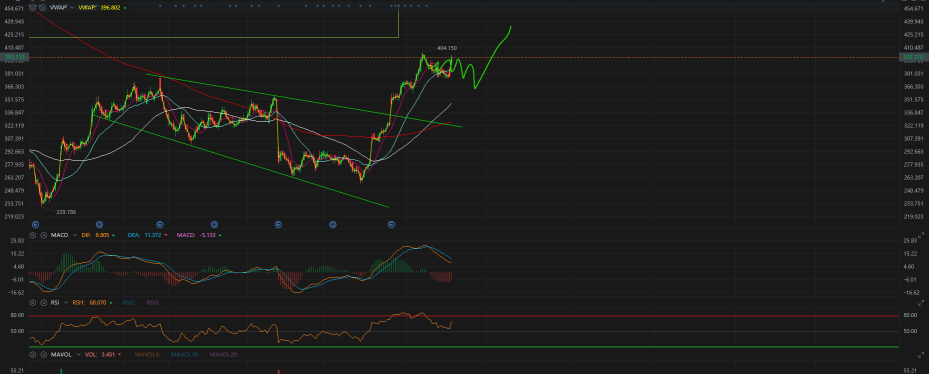Remove the MAVOL indicator with X icon
929x374 pixels.
[43, 354]
